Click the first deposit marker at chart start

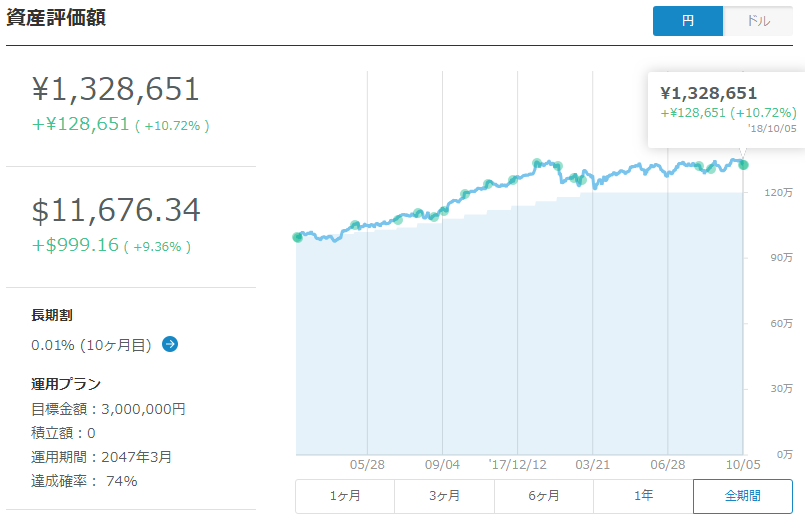click(x=297, y=237)
